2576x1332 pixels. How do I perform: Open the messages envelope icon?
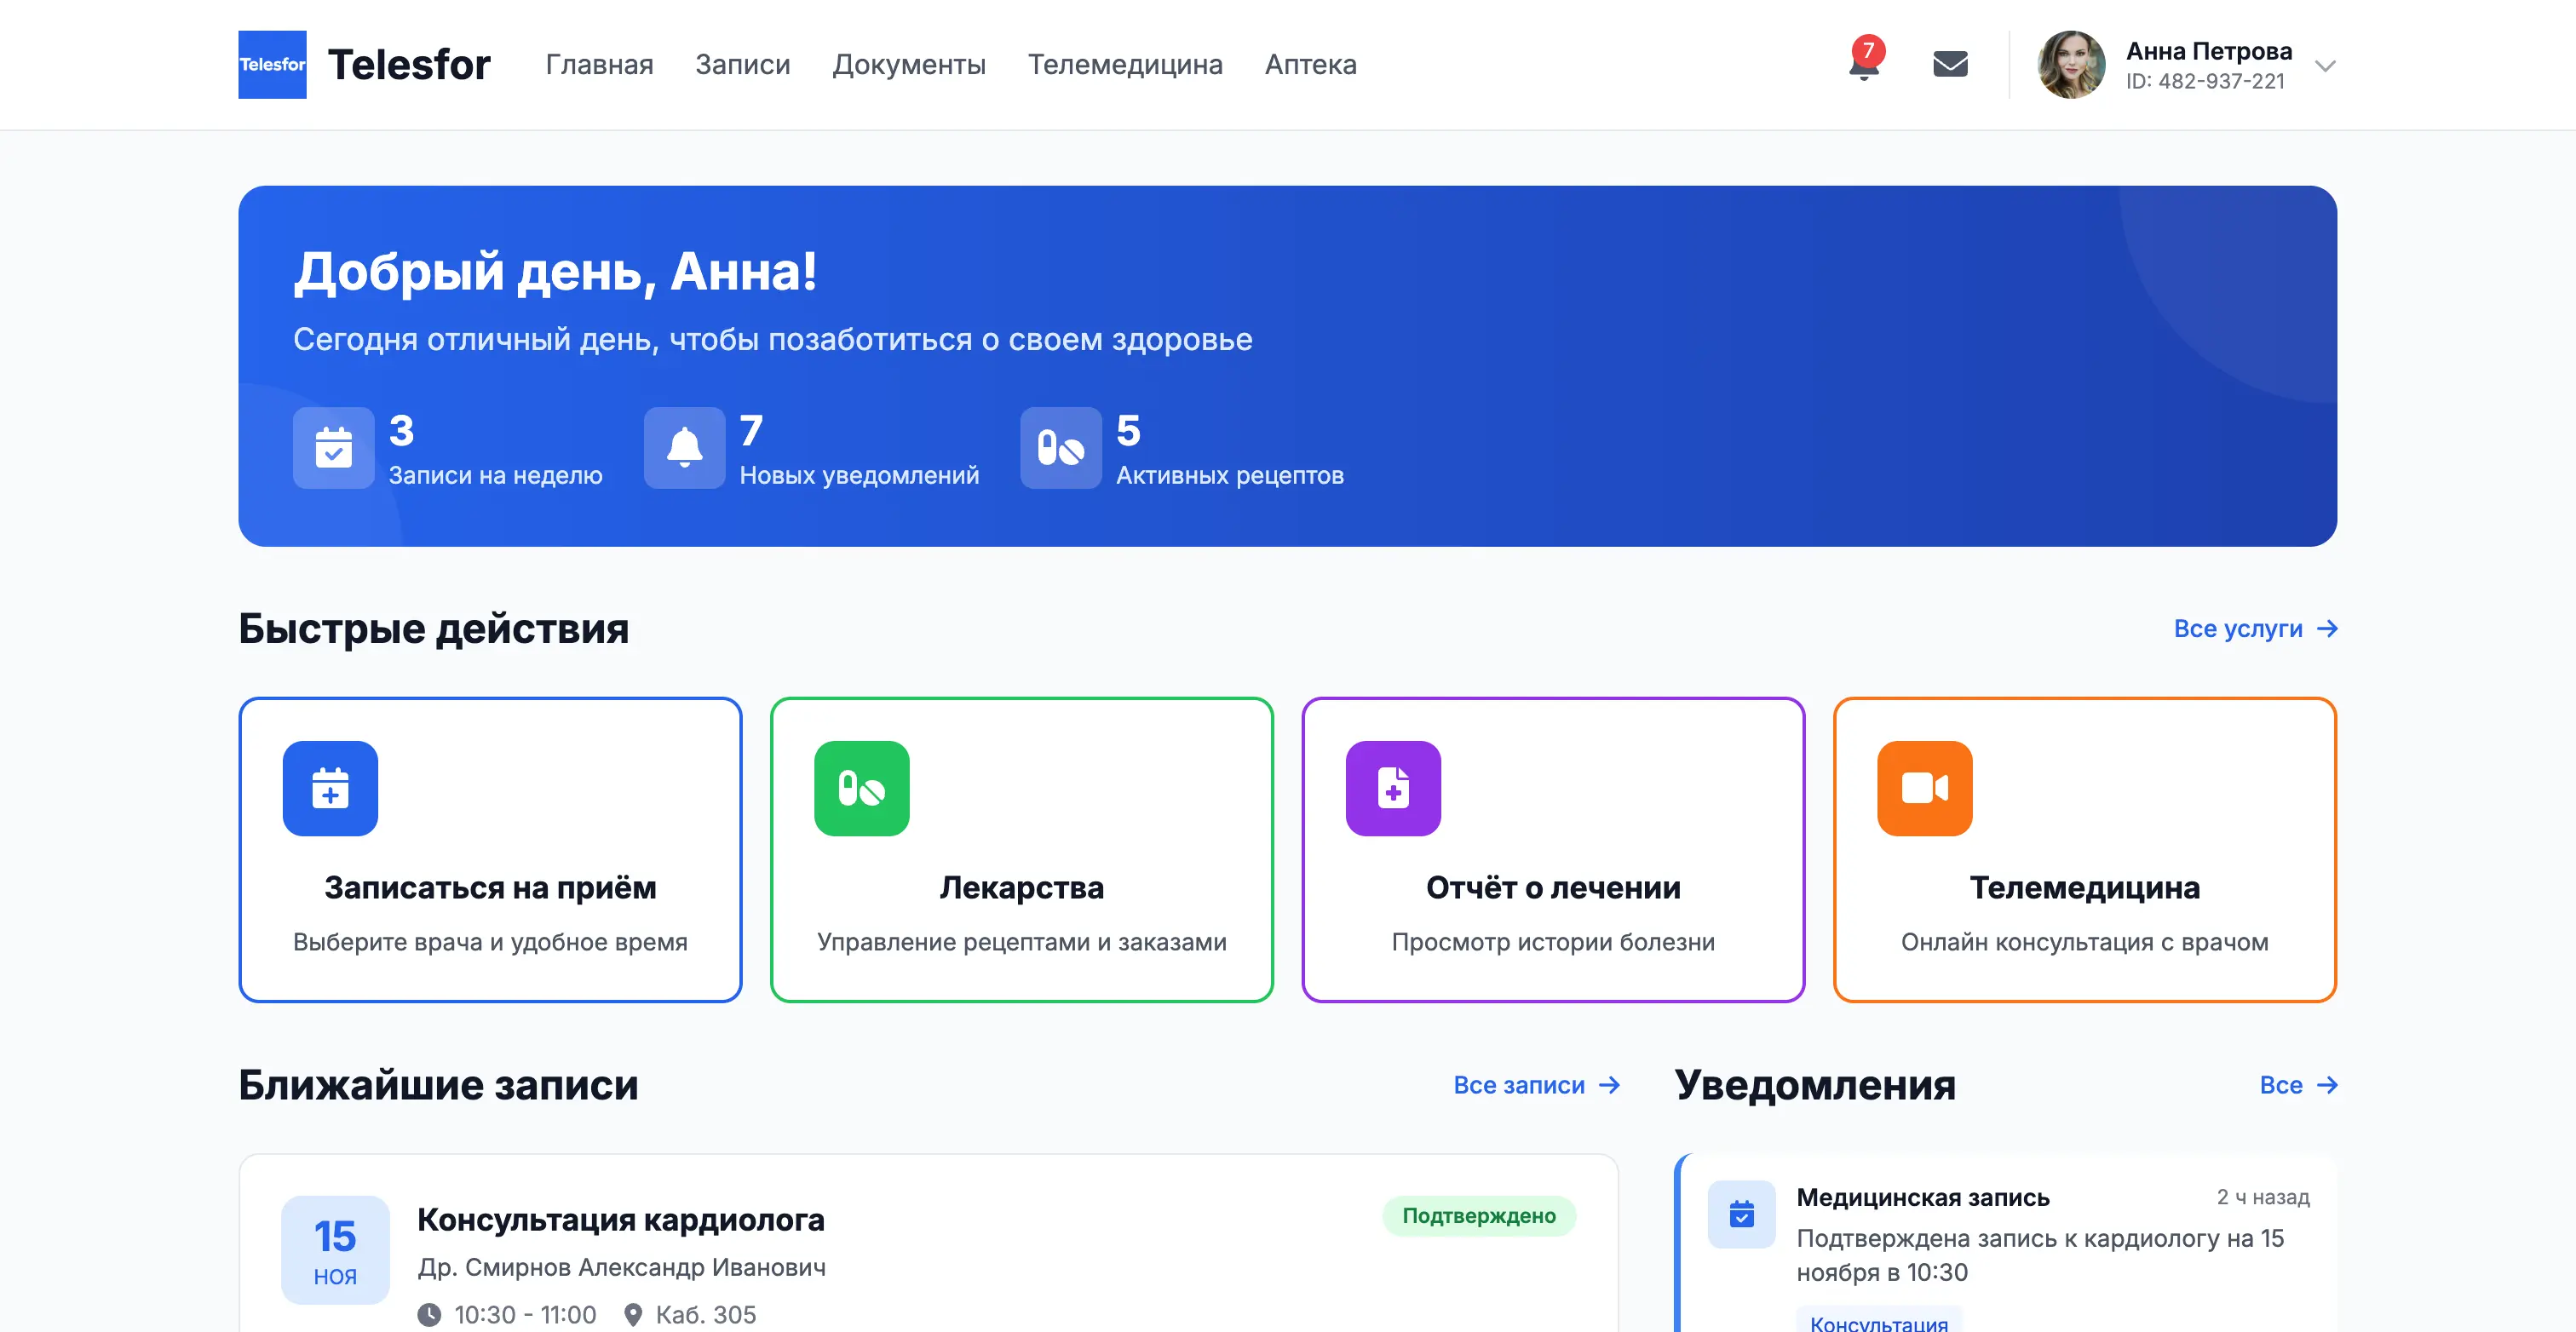[x=1950, y=63]
